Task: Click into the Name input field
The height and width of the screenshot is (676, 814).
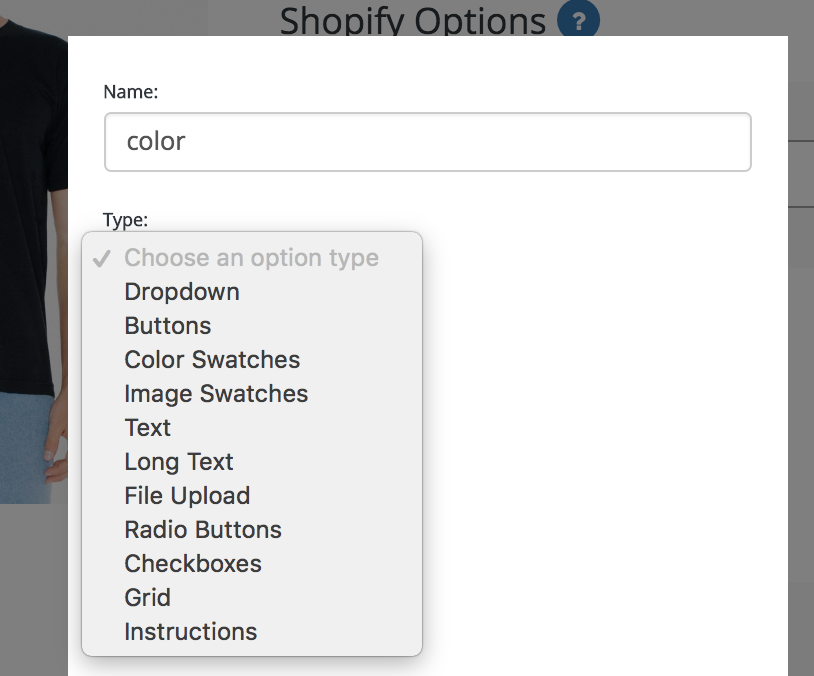Action: tap(428, 142)
